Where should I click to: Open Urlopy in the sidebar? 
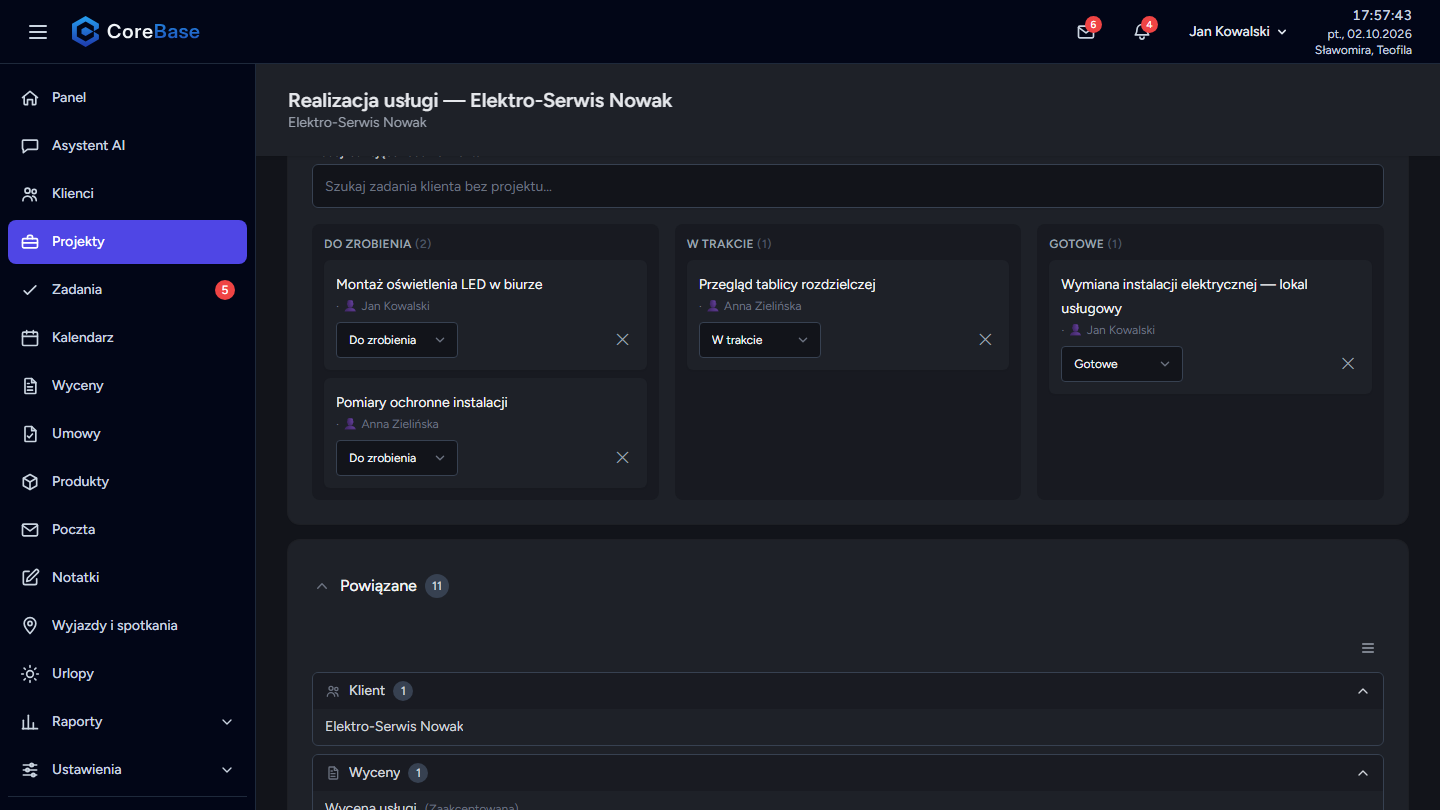click(127, 673)
